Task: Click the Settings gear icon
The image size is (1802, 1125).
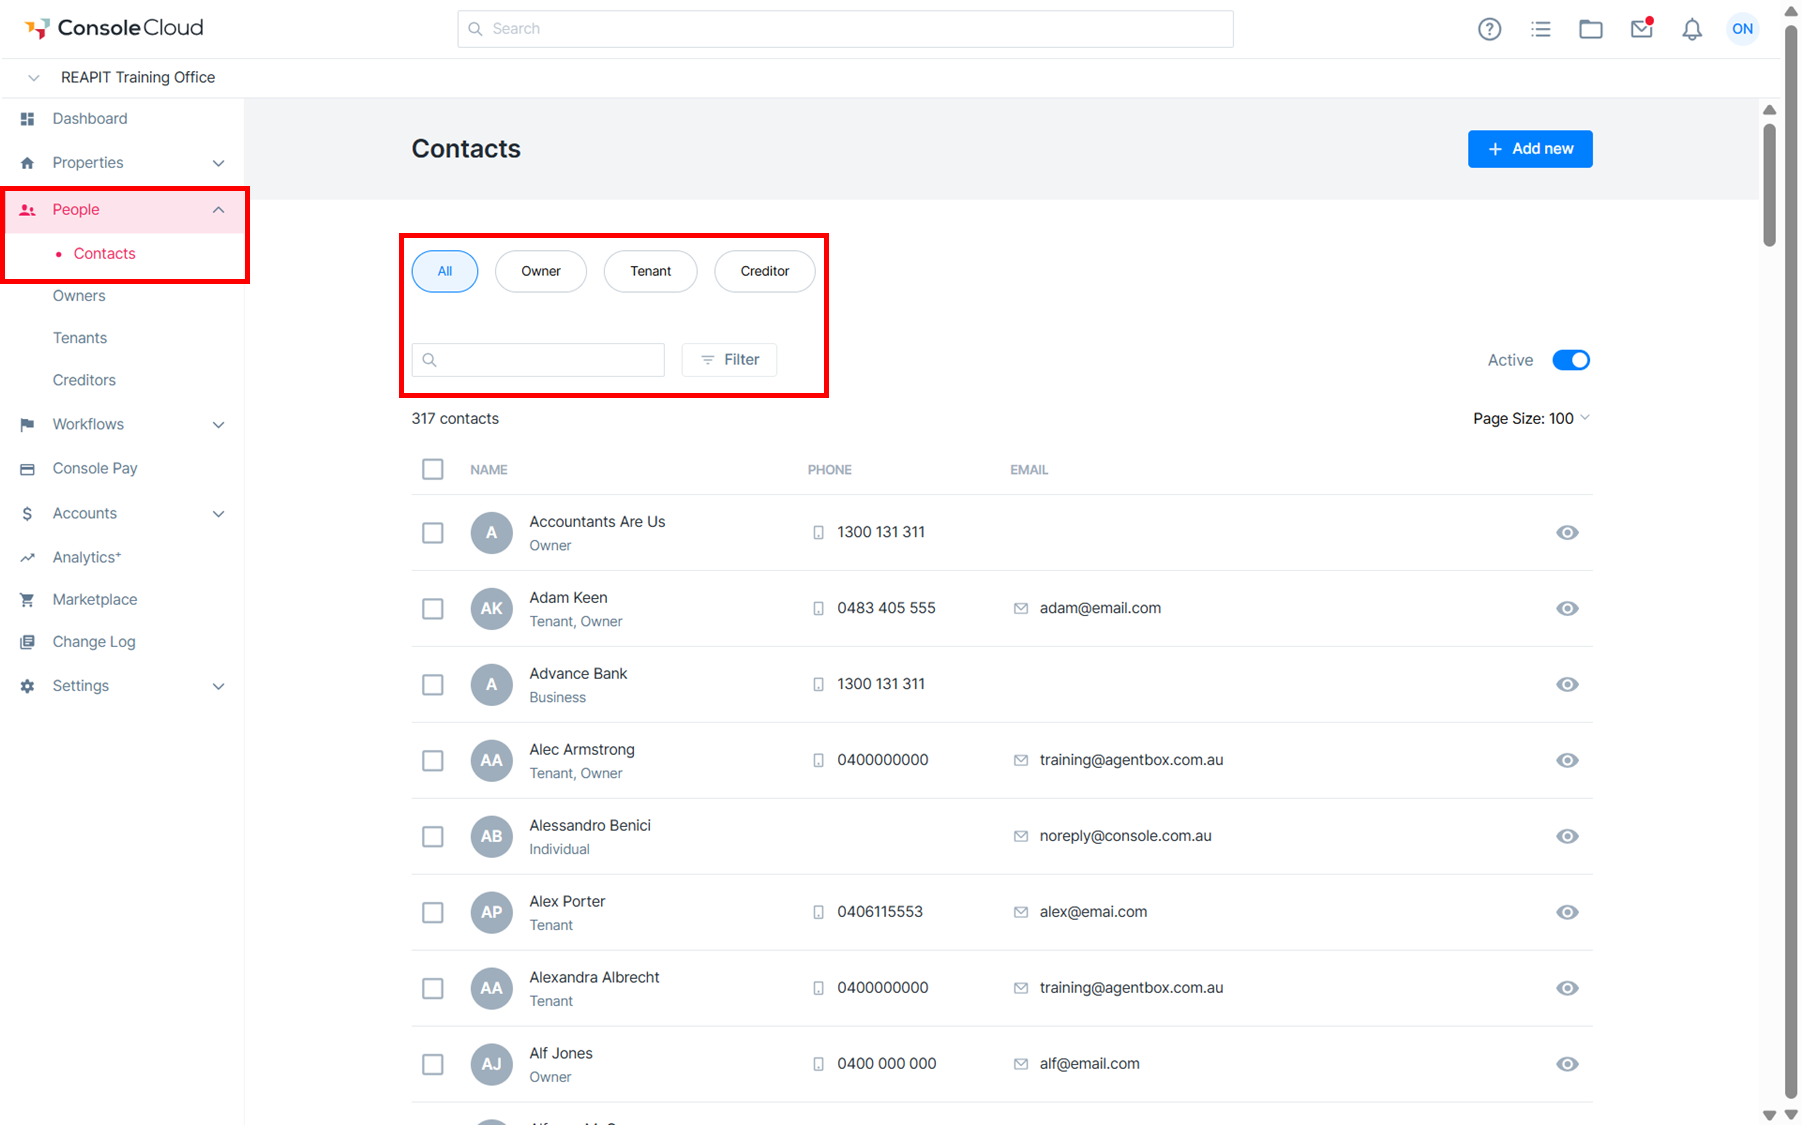Action: click(28, 686)
